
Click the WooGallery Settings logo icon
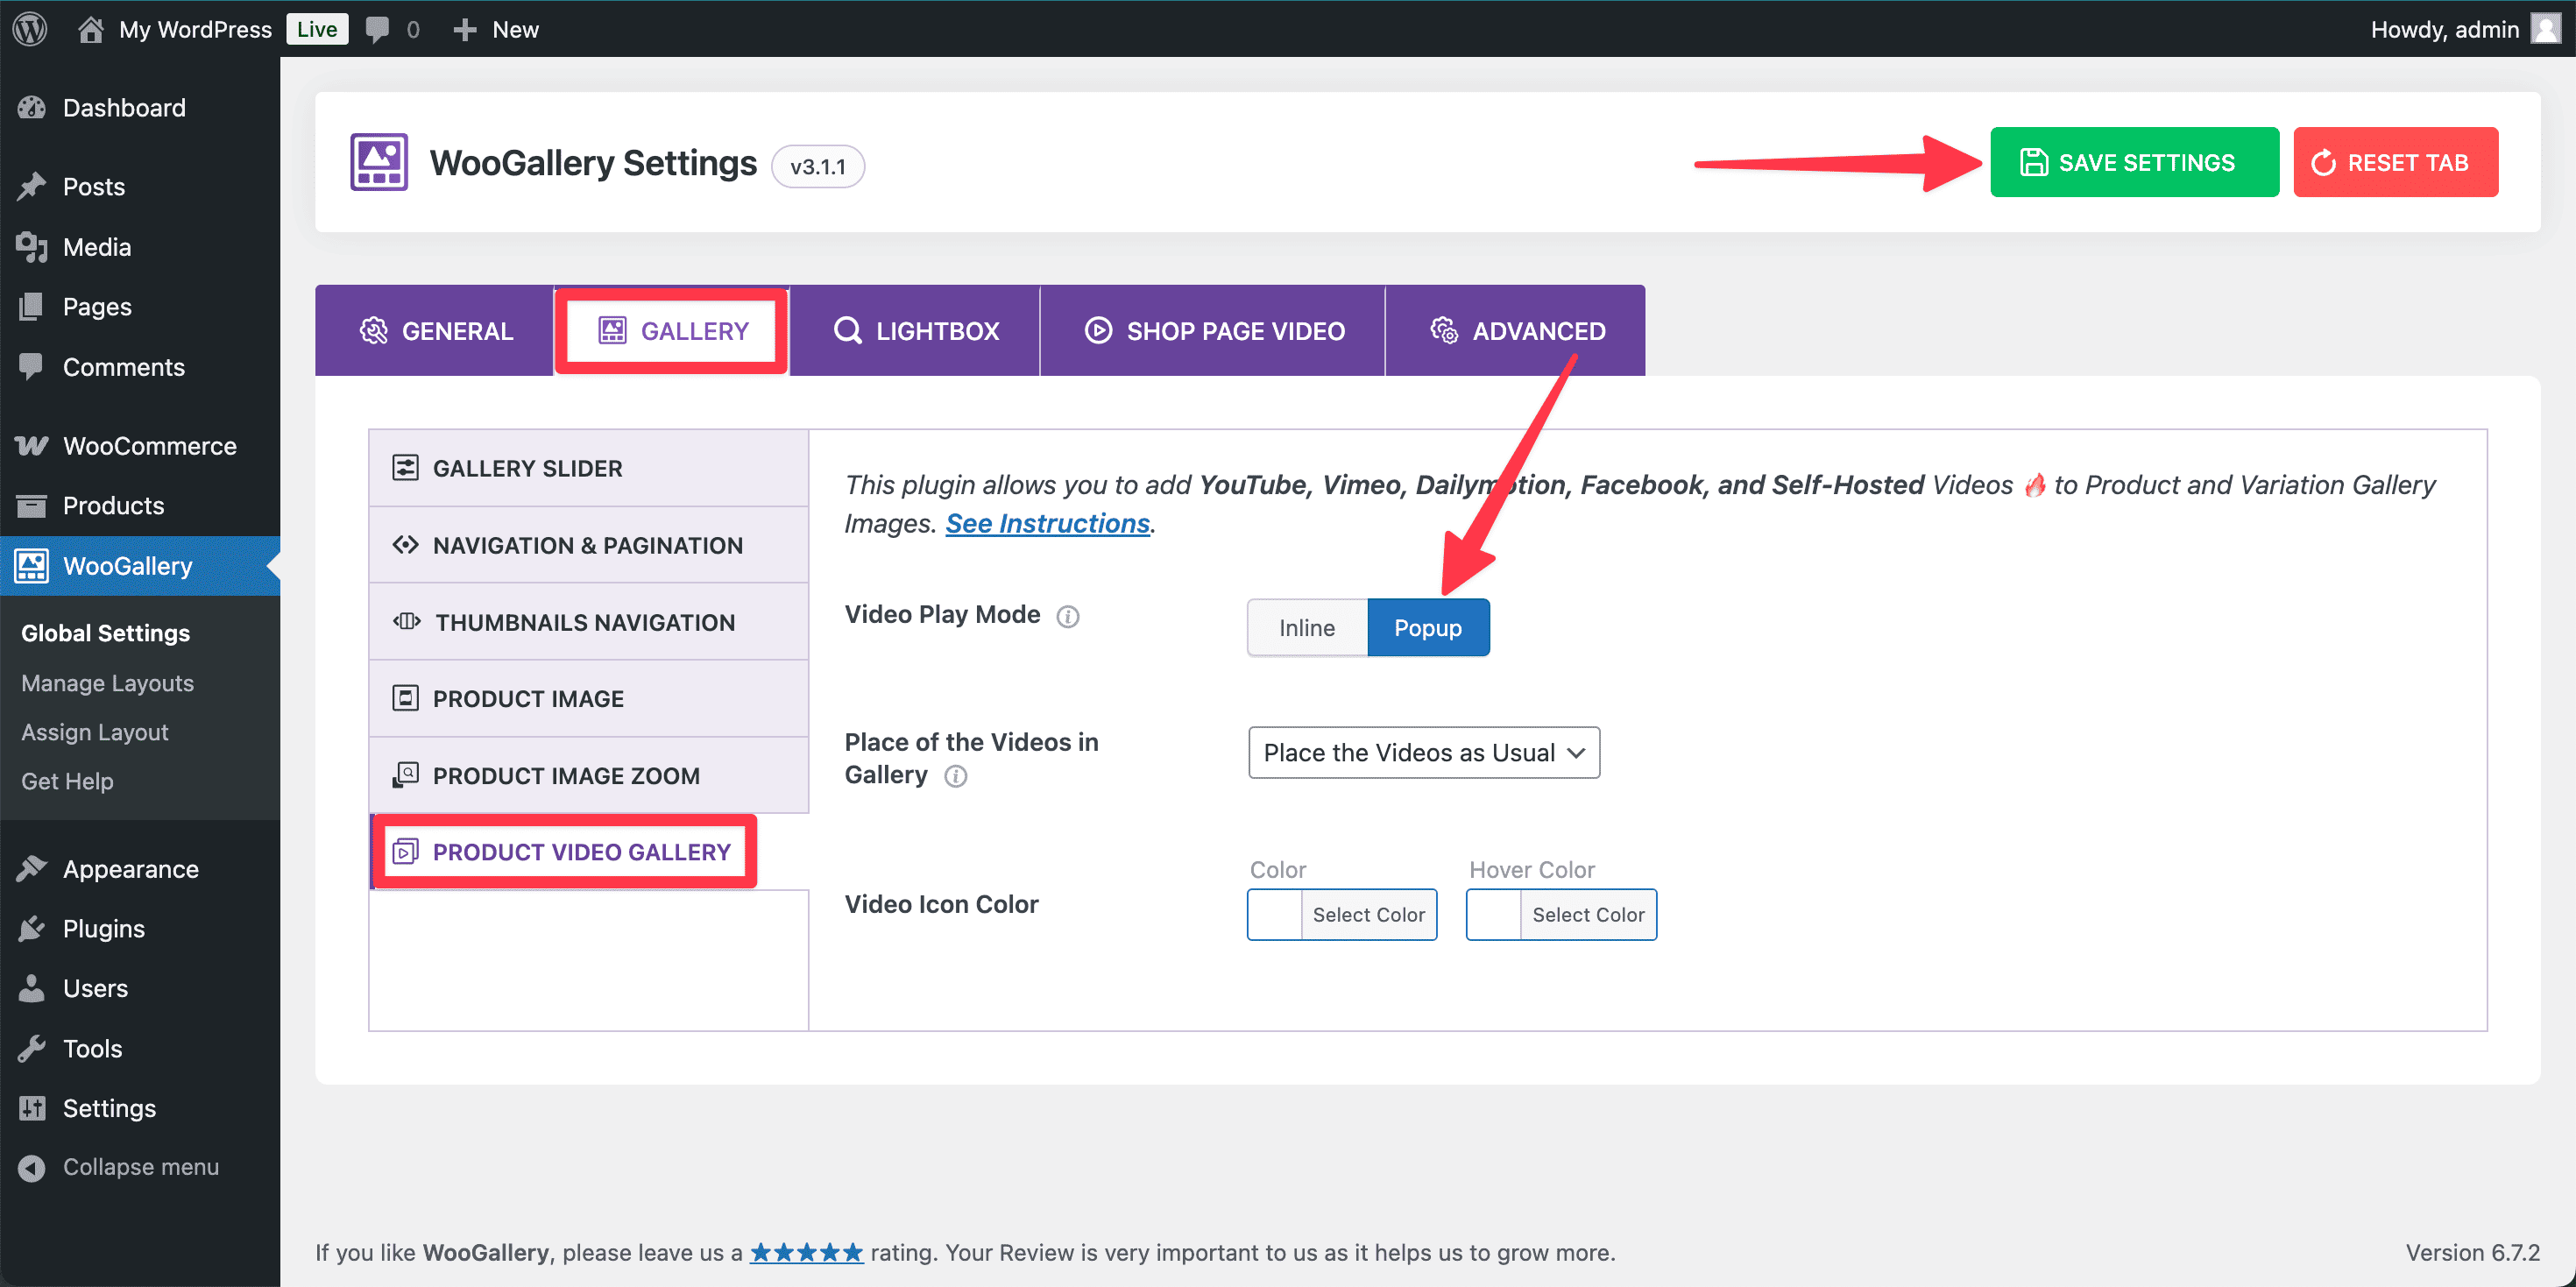point(378,163)
